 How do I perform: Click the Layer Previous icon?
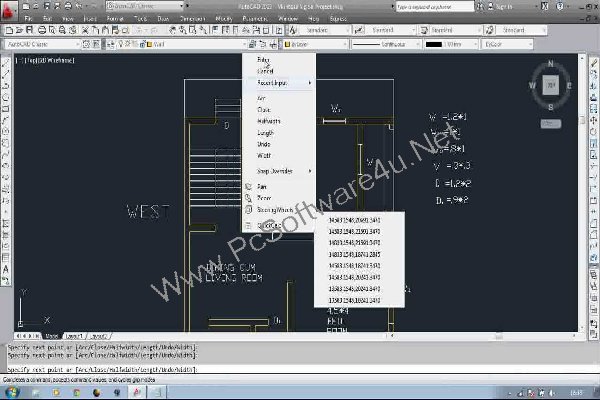pos(263,44)
